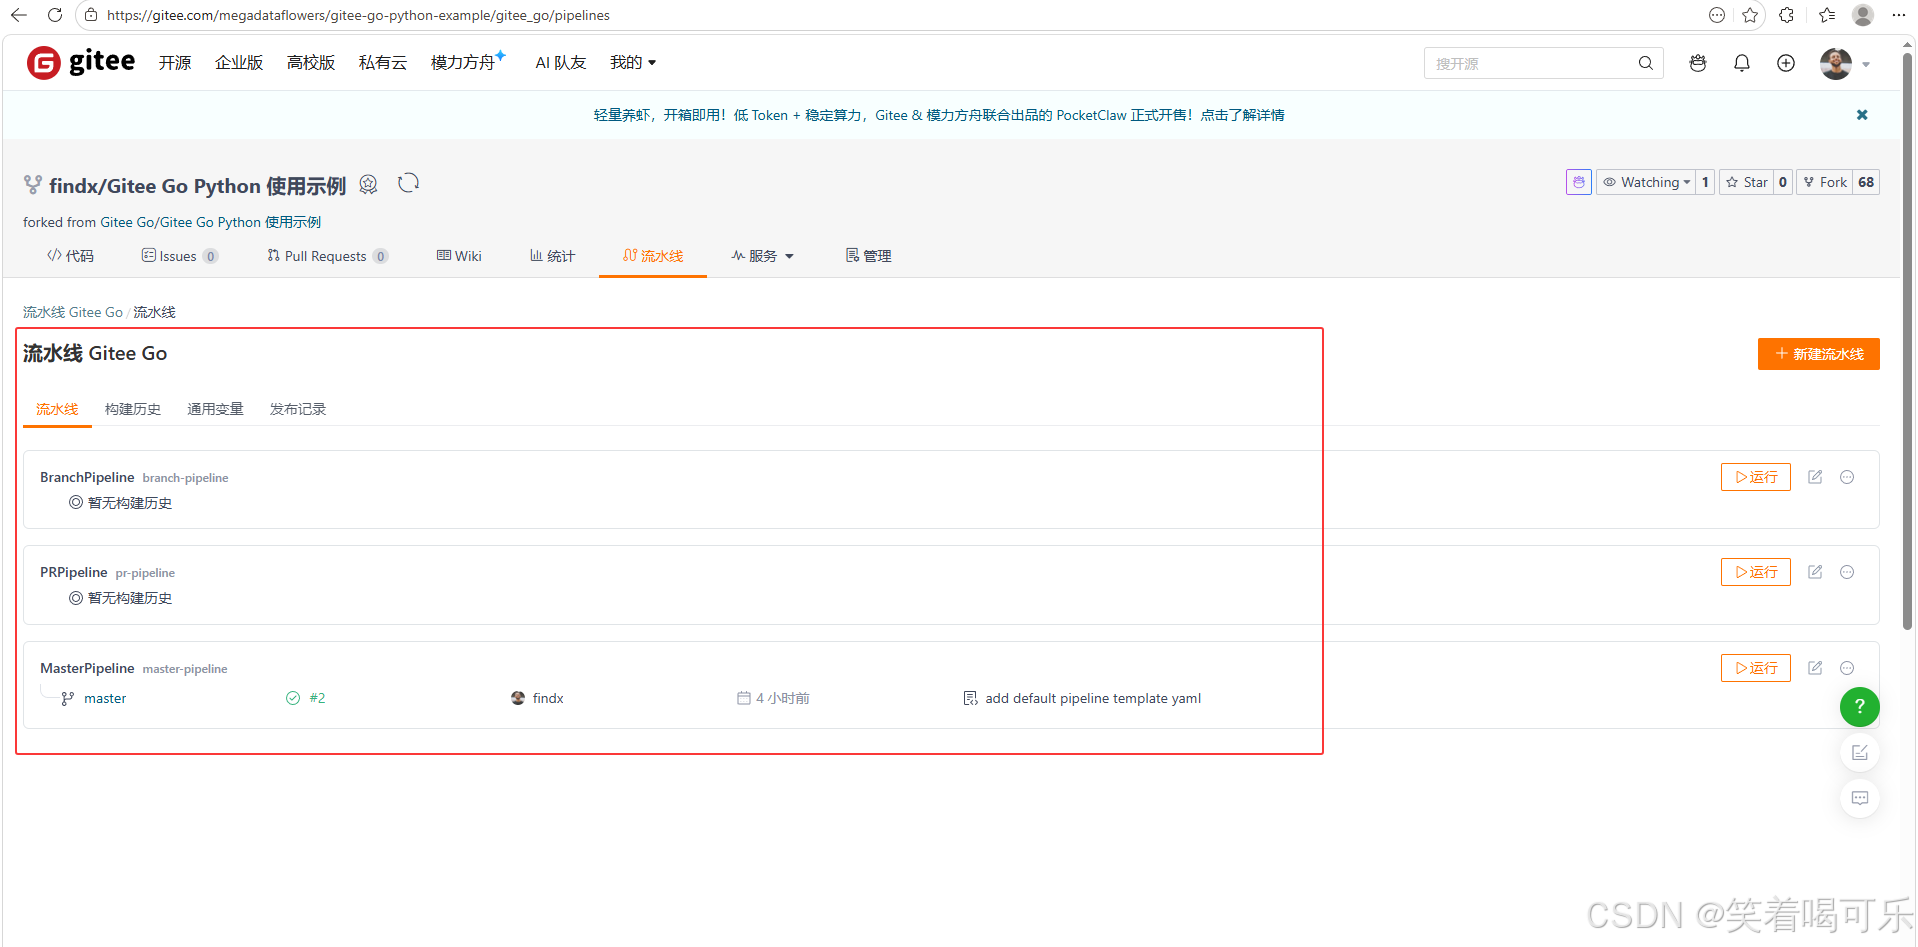Open build #2 of MasterPipeline
This screenshot has height=947, width=1918.
(x=317, y=698)
